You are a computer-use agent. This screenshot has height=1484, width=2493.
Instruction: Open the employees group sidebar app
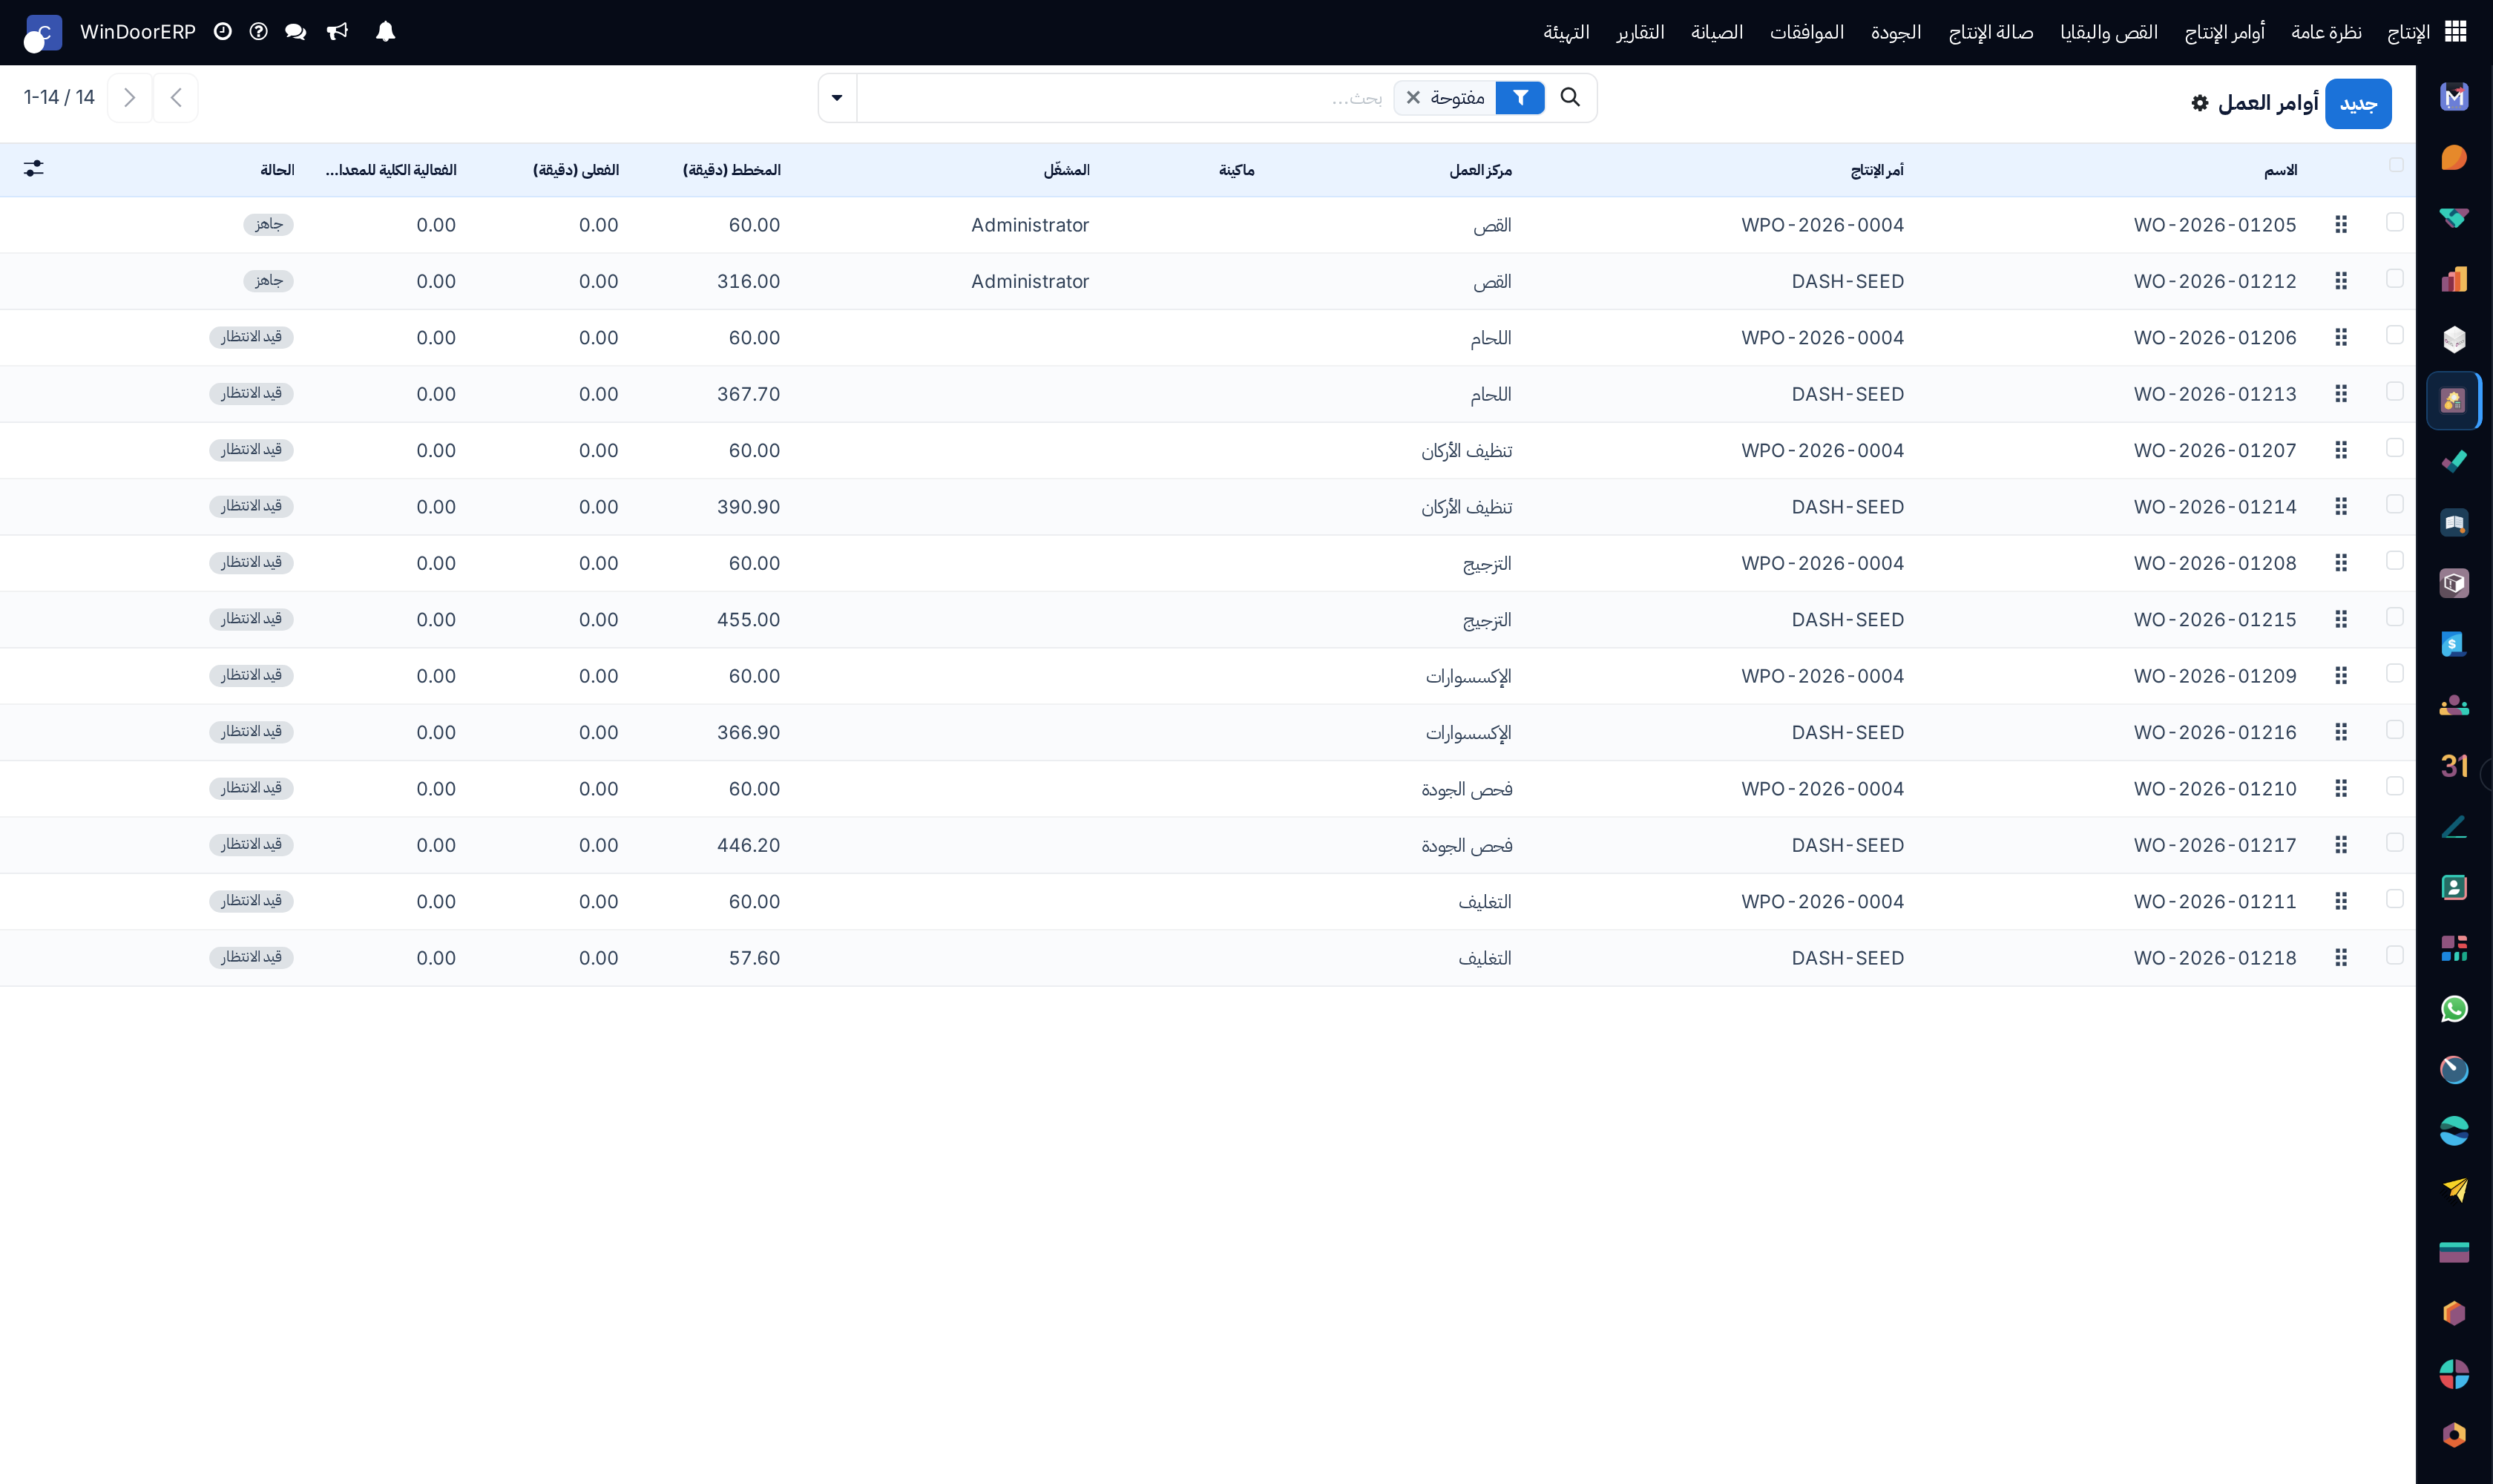point(2454,705)
